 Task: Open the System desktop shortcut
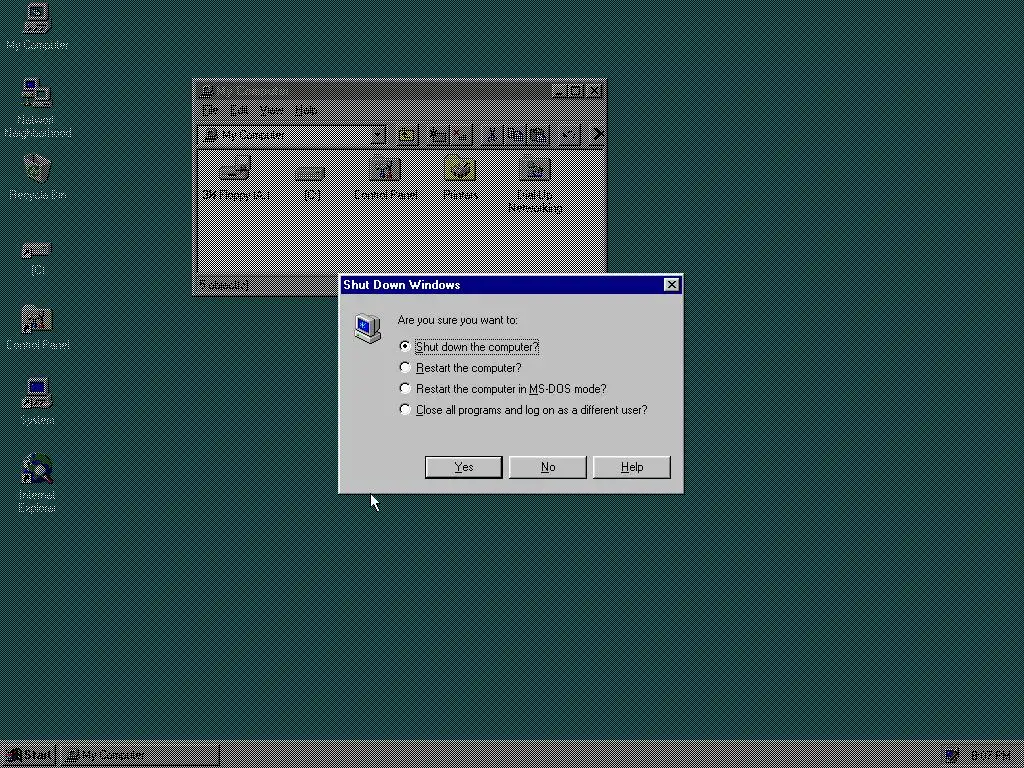click(37, 402)
